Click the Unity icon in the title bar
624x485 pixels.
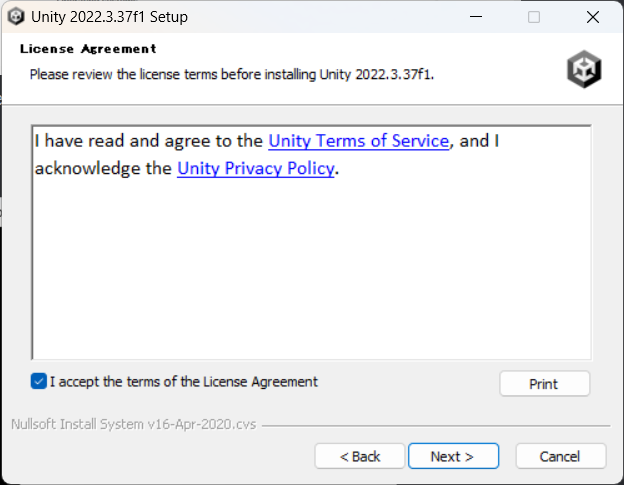[x=16, y=17]
